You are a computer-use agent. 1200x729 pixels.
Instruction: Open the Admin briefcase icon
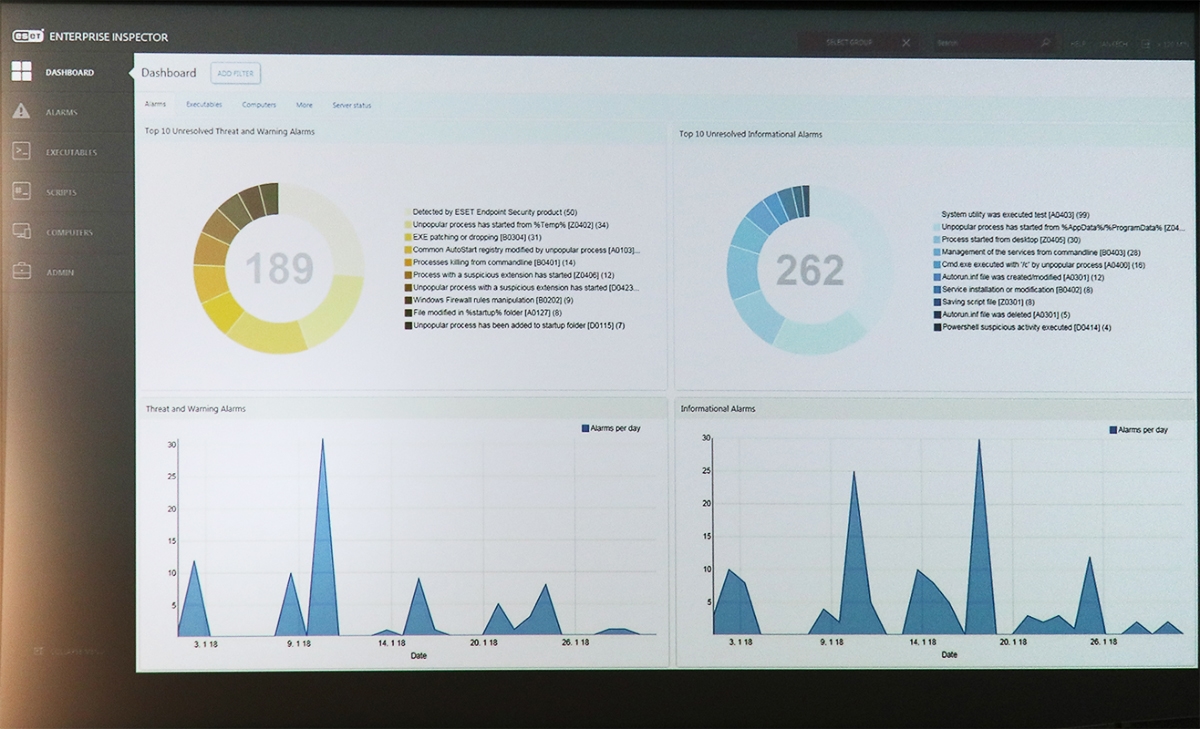tap(21, 272)
